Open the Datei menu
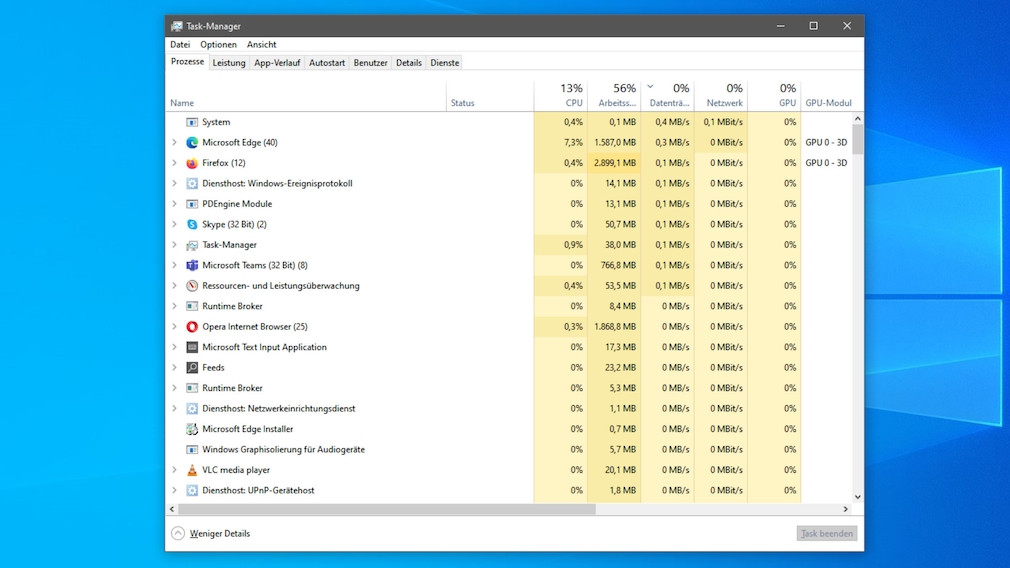The image size is (1010, 568). [180, 44]
